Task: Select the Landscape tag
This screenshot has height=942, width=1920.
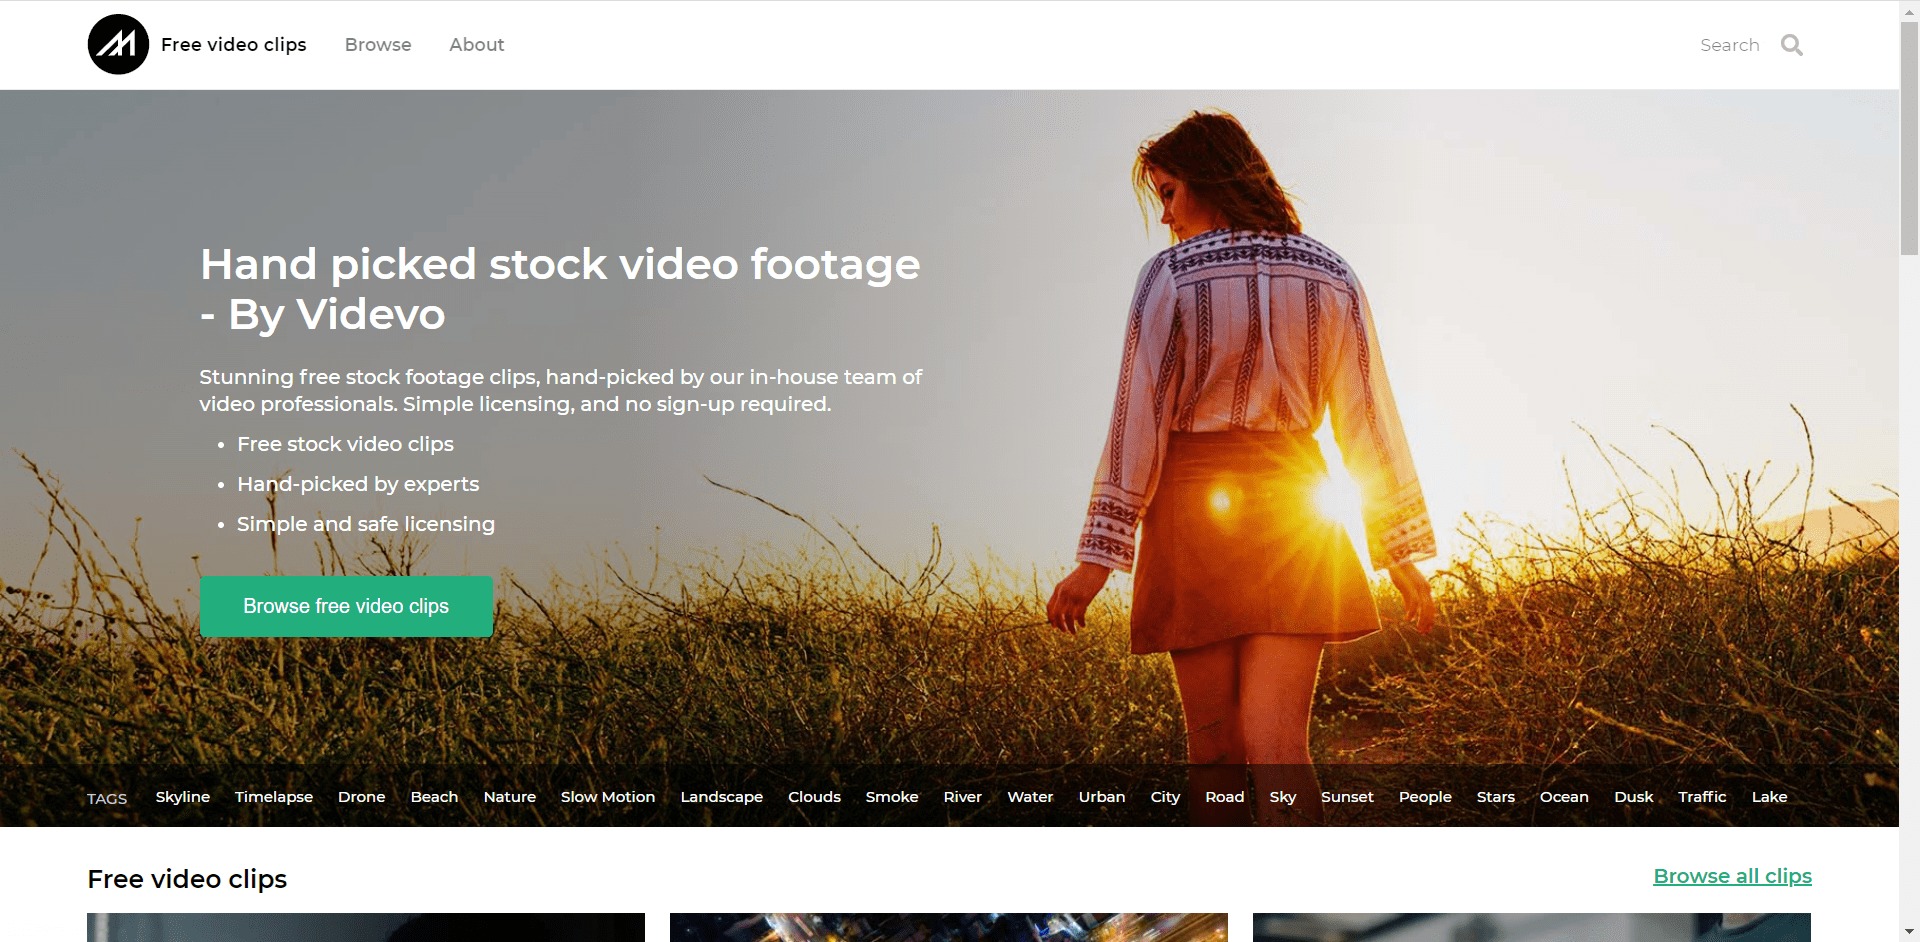Action: tap(721, 797)
